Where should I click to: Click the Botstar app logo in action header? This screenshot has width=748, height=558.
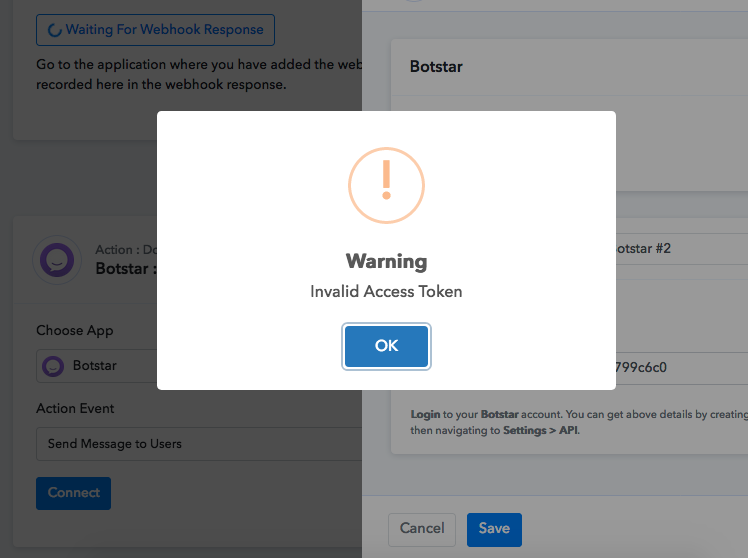57,260
